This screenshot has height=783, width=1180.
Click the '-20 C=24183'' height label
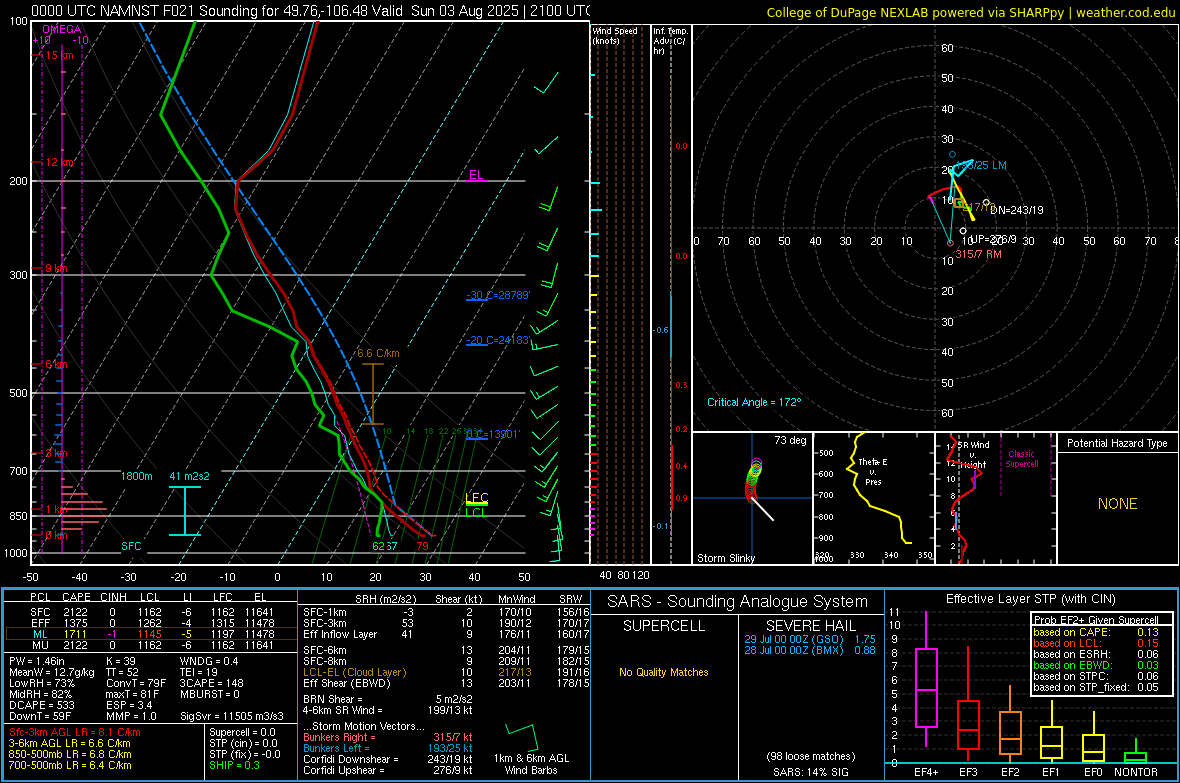(x=498, y=340)
